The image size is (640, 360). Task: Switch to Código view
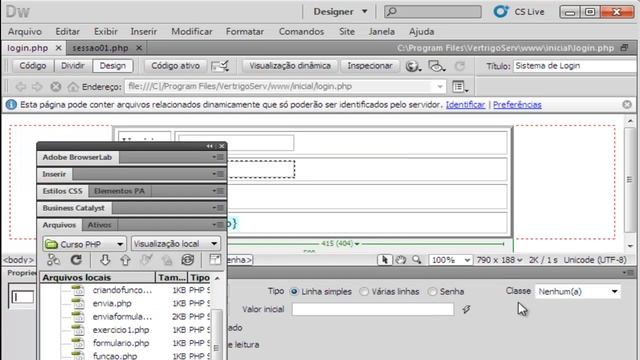[x=33, y=66]
